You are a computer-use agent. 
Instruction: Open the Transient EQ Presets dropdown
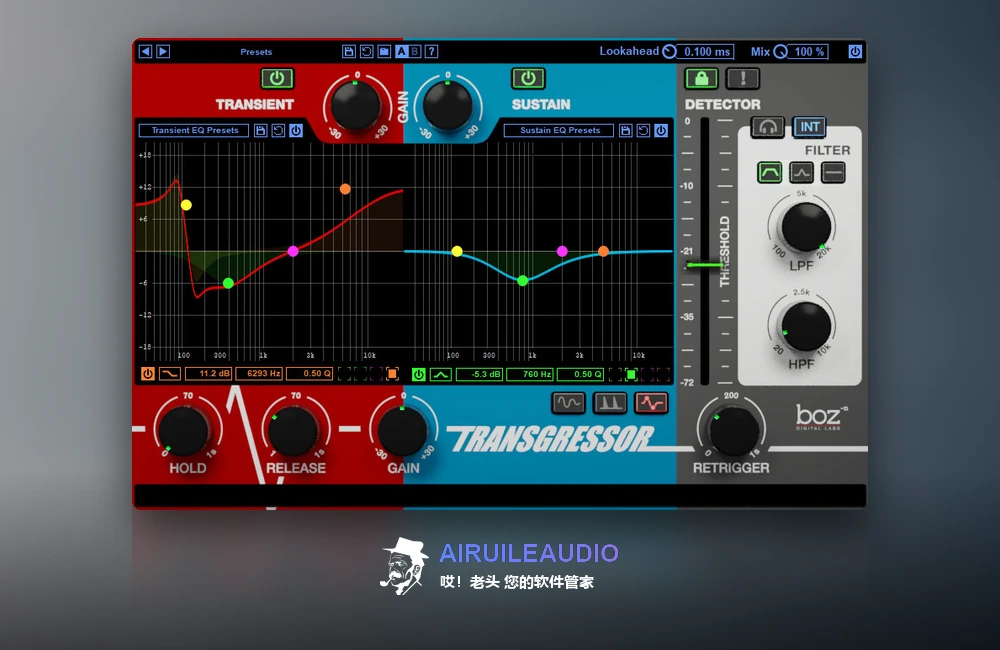click(194, 130)
